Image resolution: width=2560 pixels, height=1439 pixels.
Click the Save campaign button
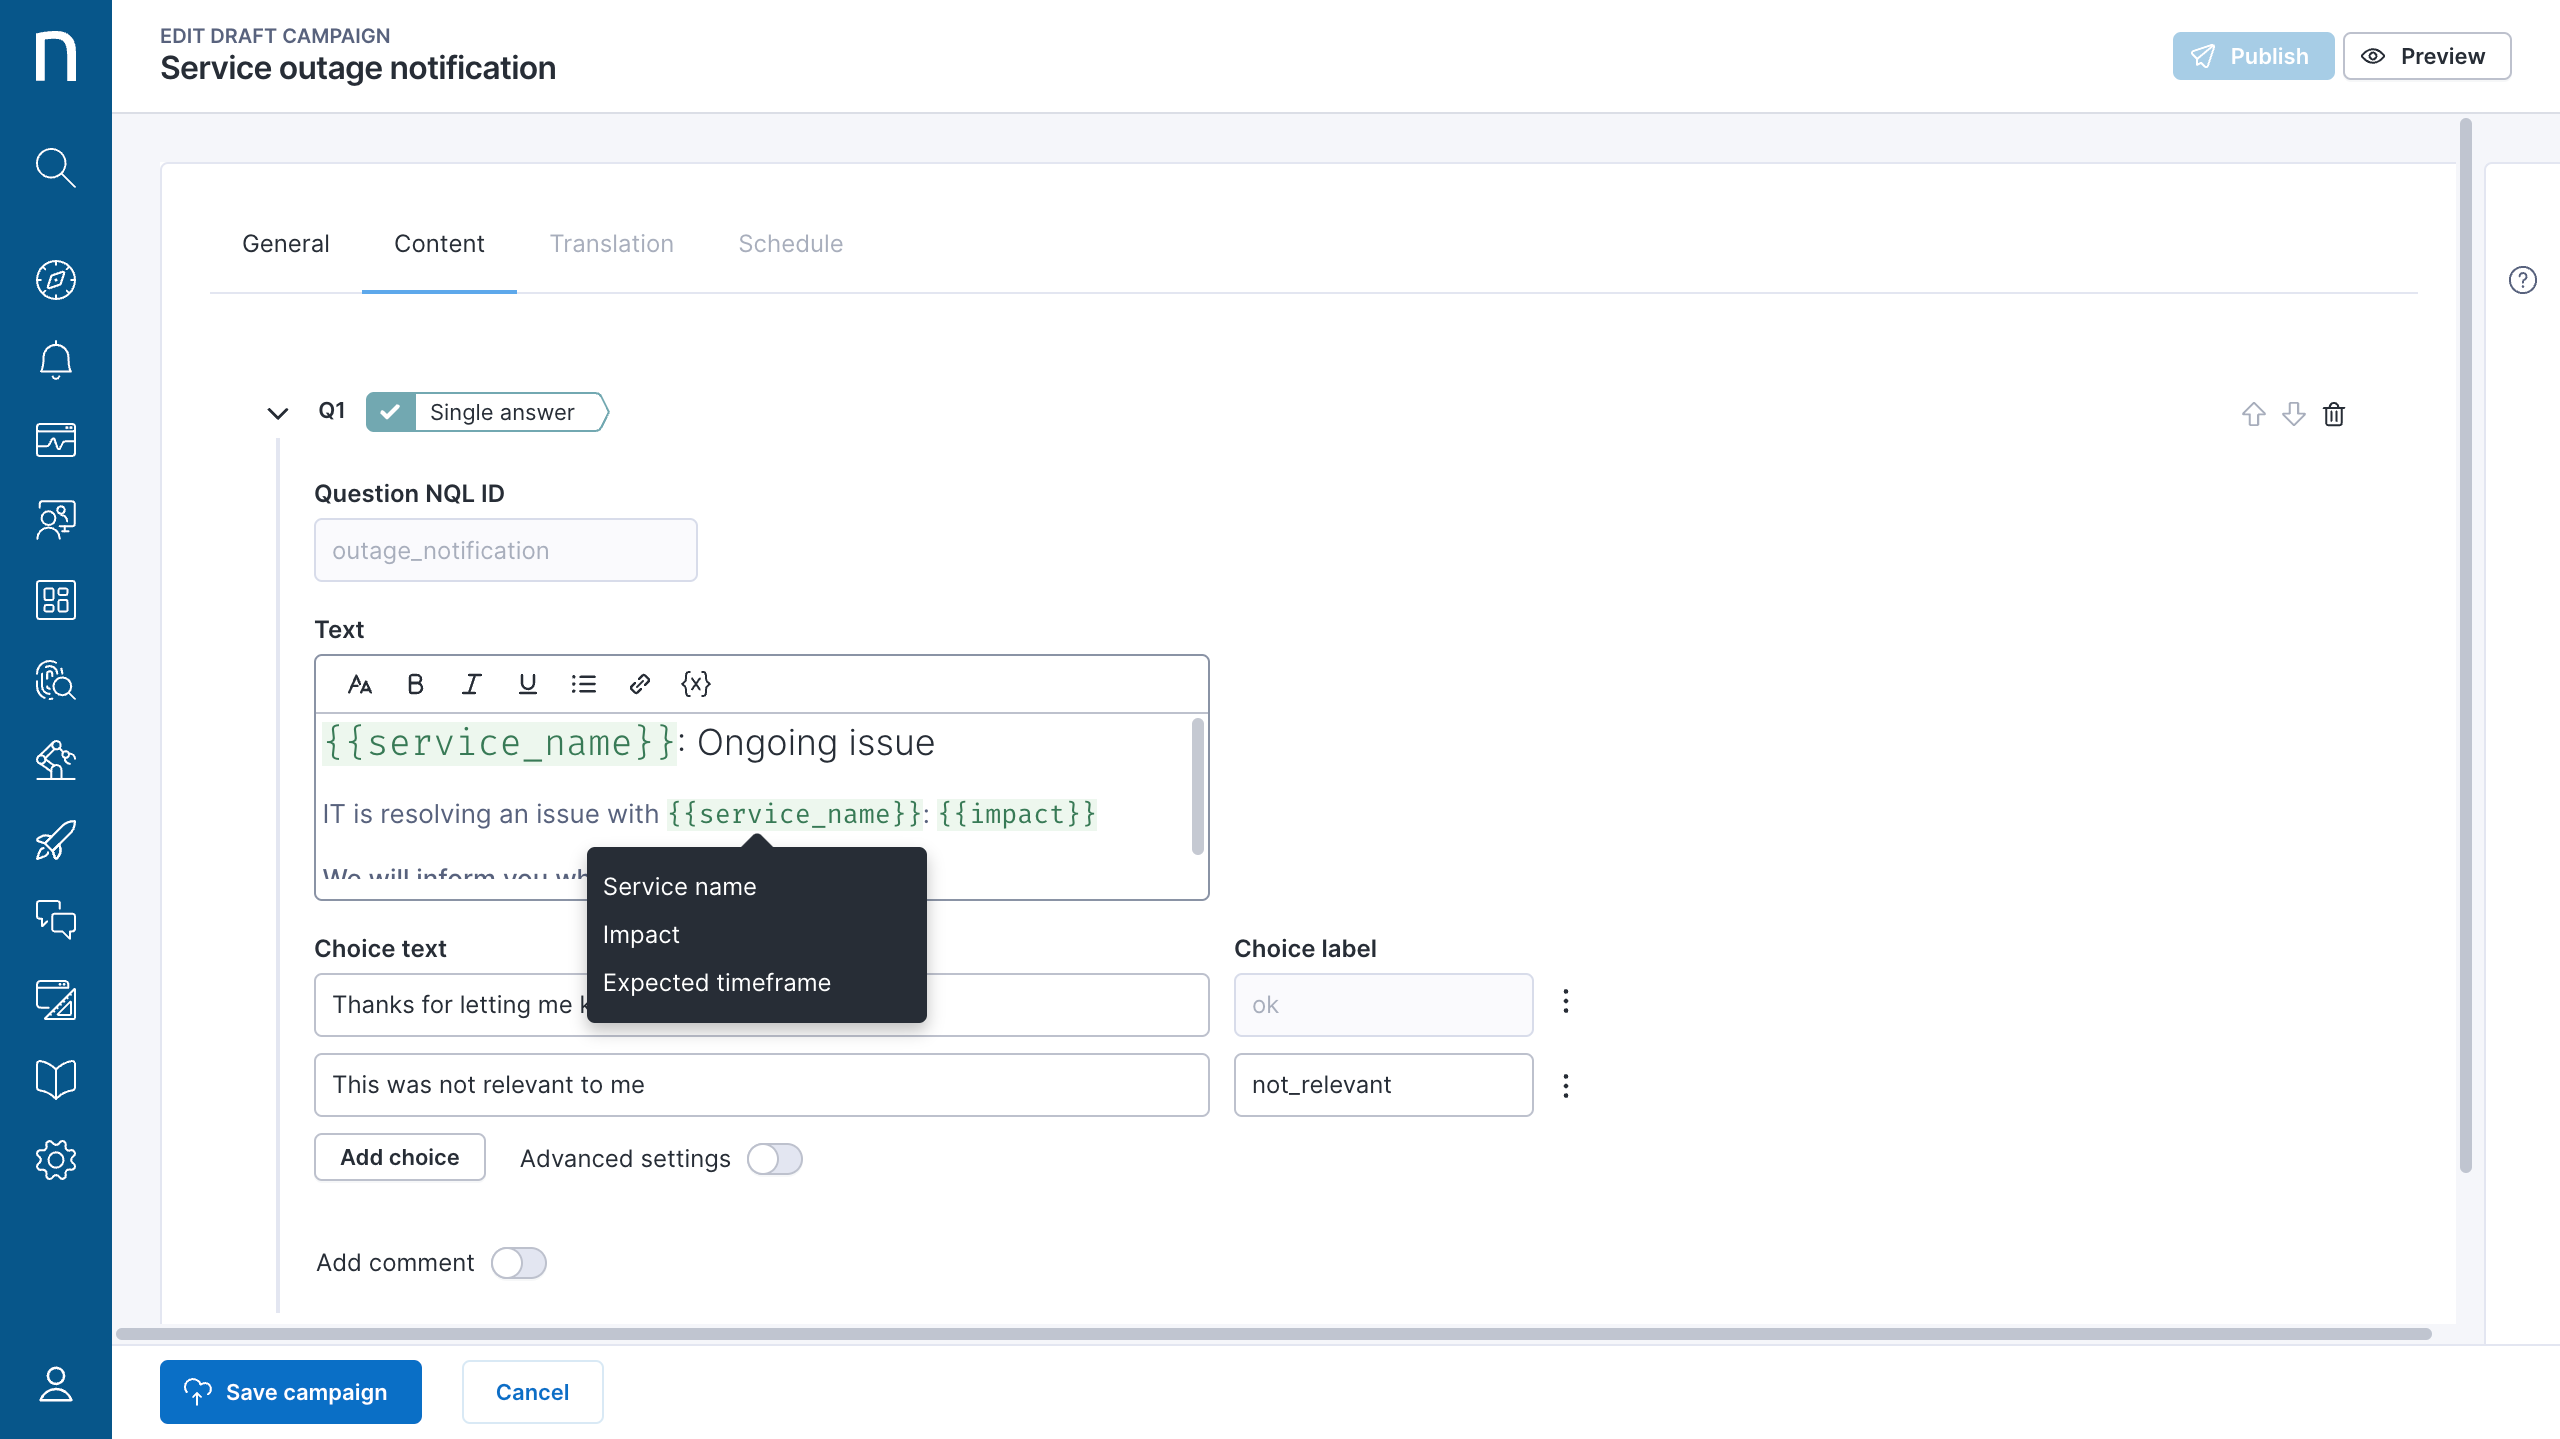290,1392
